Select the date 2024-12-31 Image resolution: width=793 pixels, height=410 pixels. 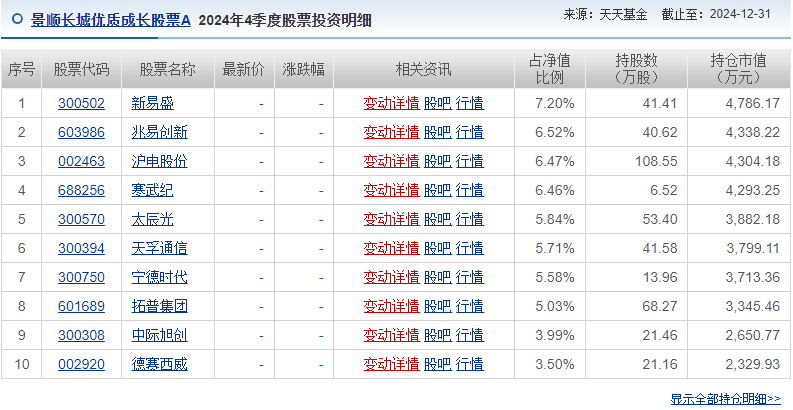[740, 14]
